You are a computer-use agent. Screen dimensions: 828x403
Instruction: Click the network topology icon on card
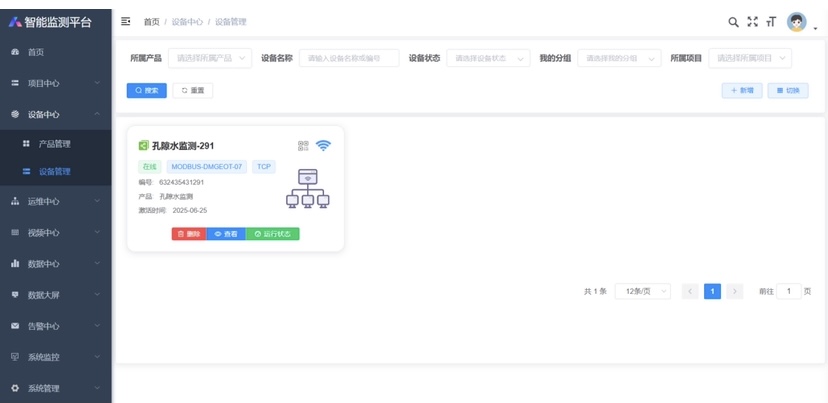(x=308, y=188)
